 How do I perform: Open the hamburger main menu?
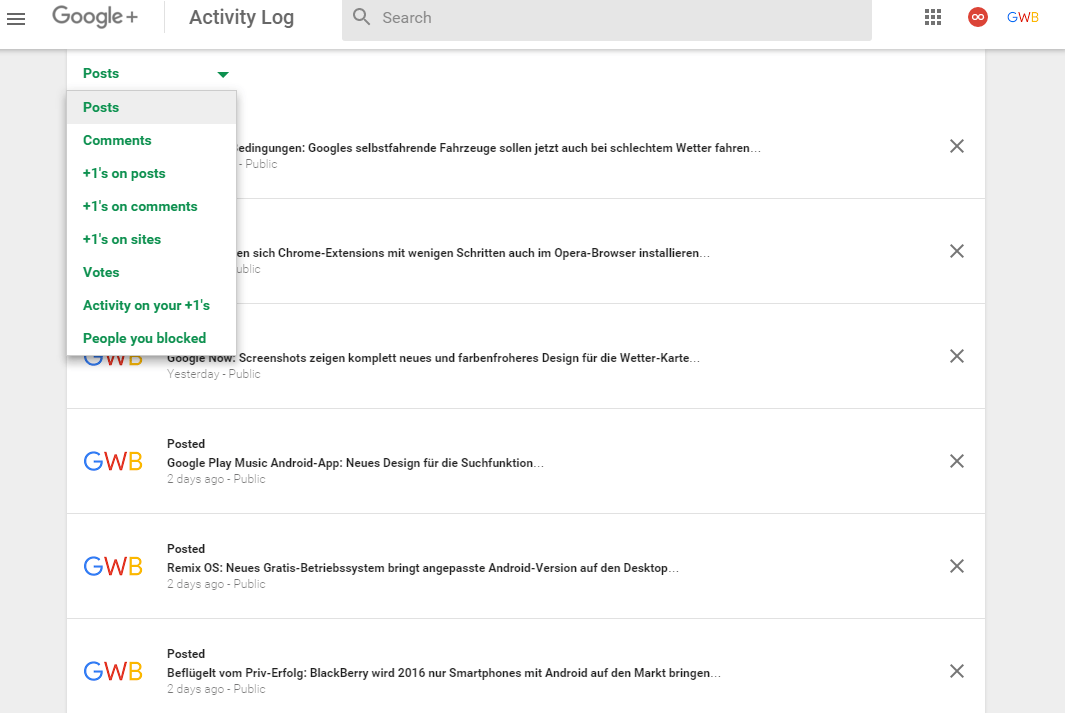tap(16, 18)
